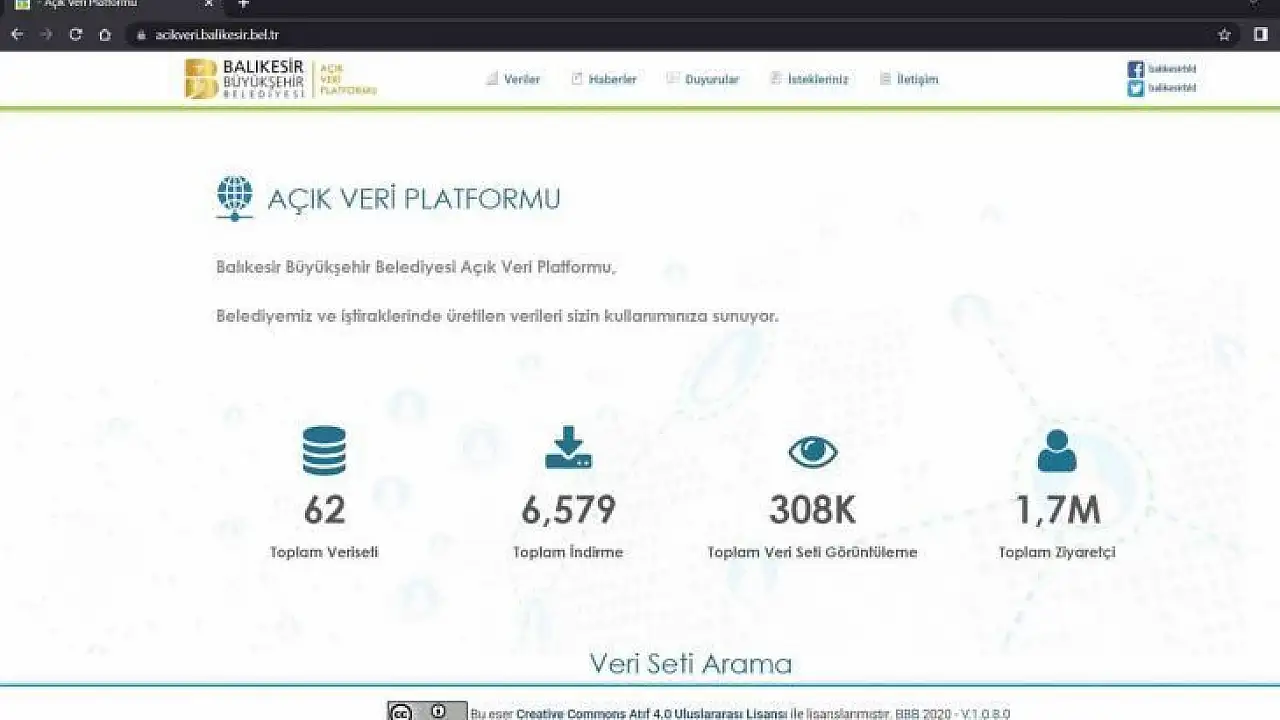The width and height of the screenshot is (1280, 720).
Task: Open the Creative Commons Atıf 4.0 license link
Action: coord(652,714)
